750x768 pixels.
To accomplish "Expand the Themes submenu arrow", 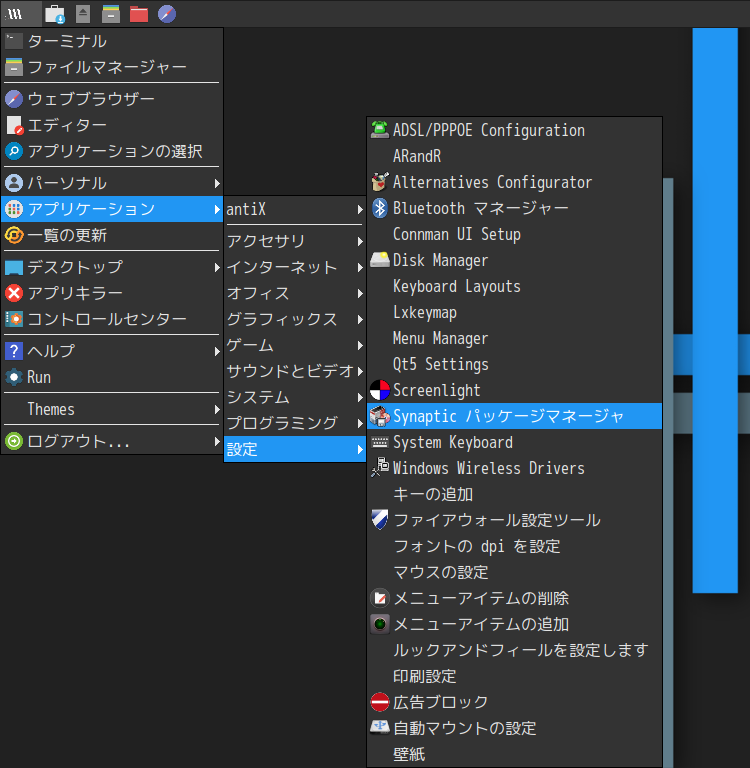I will 217,409.
